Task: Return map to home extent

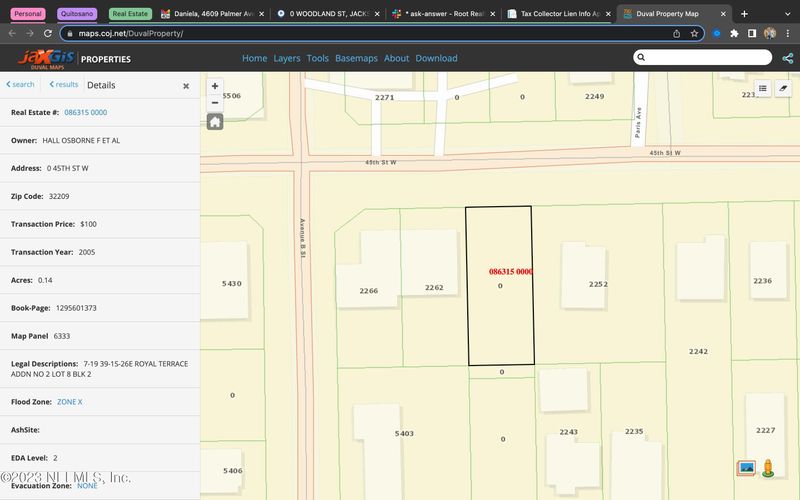Action: [215, 122]
